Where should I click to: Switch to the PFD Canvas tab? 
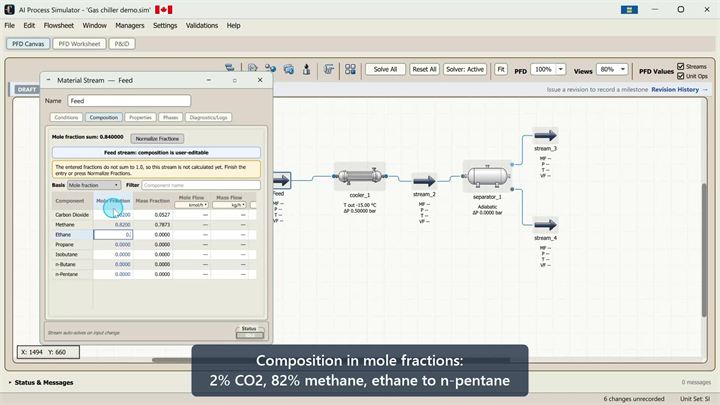(x=28, y=44)
